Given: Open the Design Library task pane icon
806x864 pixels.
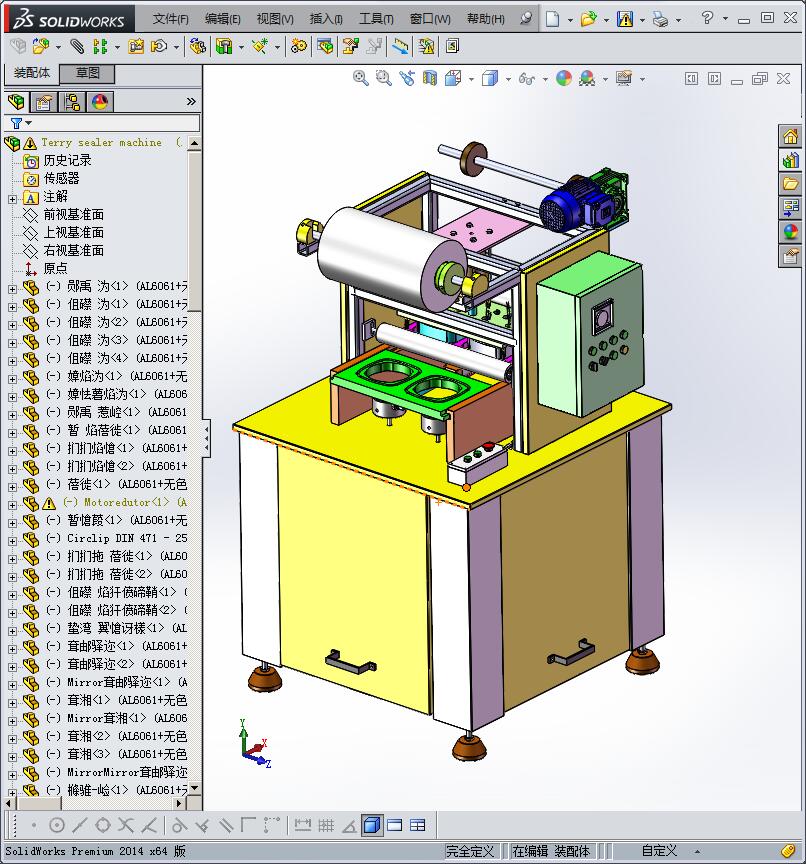Looking at the screenshot, I should click(791, 160).
